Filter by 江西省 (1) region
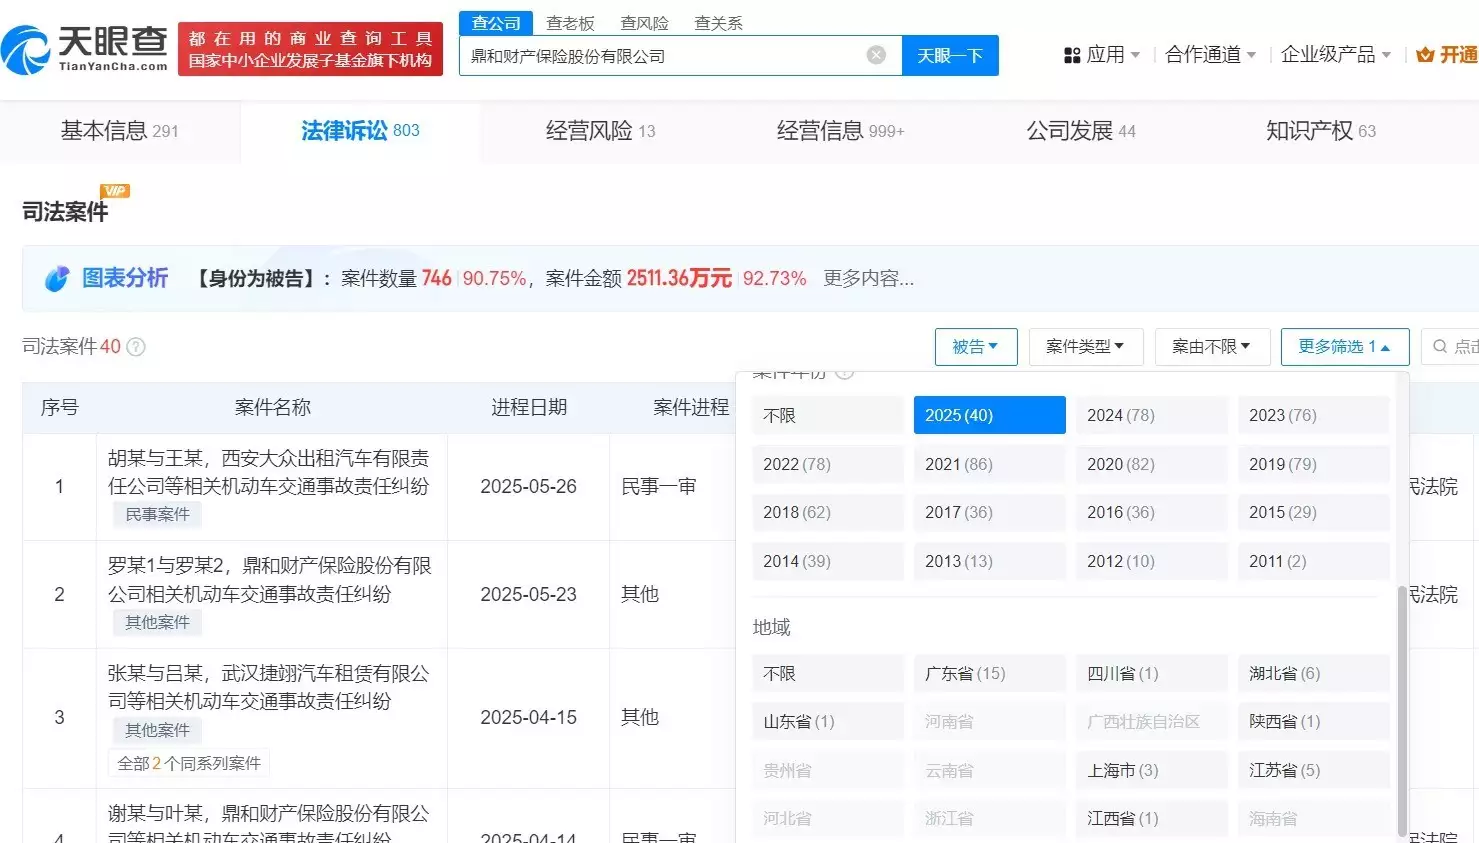Image resolution: width=1479 pixels, height=843 pixels. click(x=1152, y=818)
